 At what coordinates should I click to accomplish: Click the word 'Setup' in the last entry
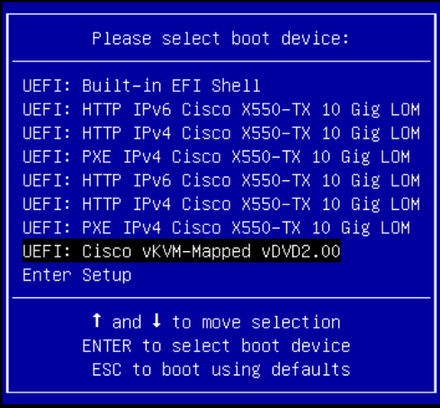click(x=107, y=276)
